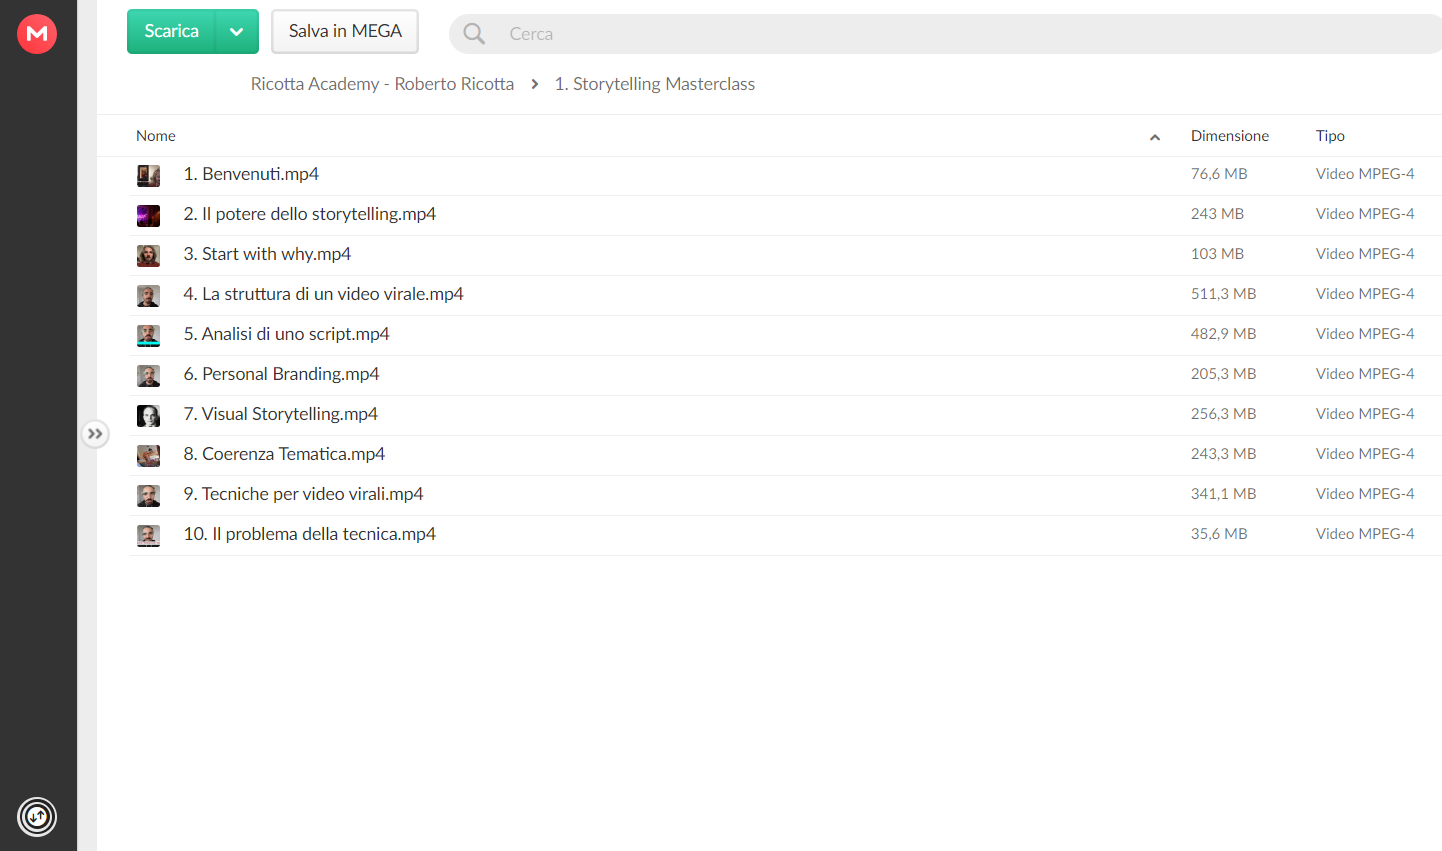The height and width of the screenshot is (851, 1442).
Task: Click thumbnail of 1. Benvenuti.mp4
Action: click(148, 176)
